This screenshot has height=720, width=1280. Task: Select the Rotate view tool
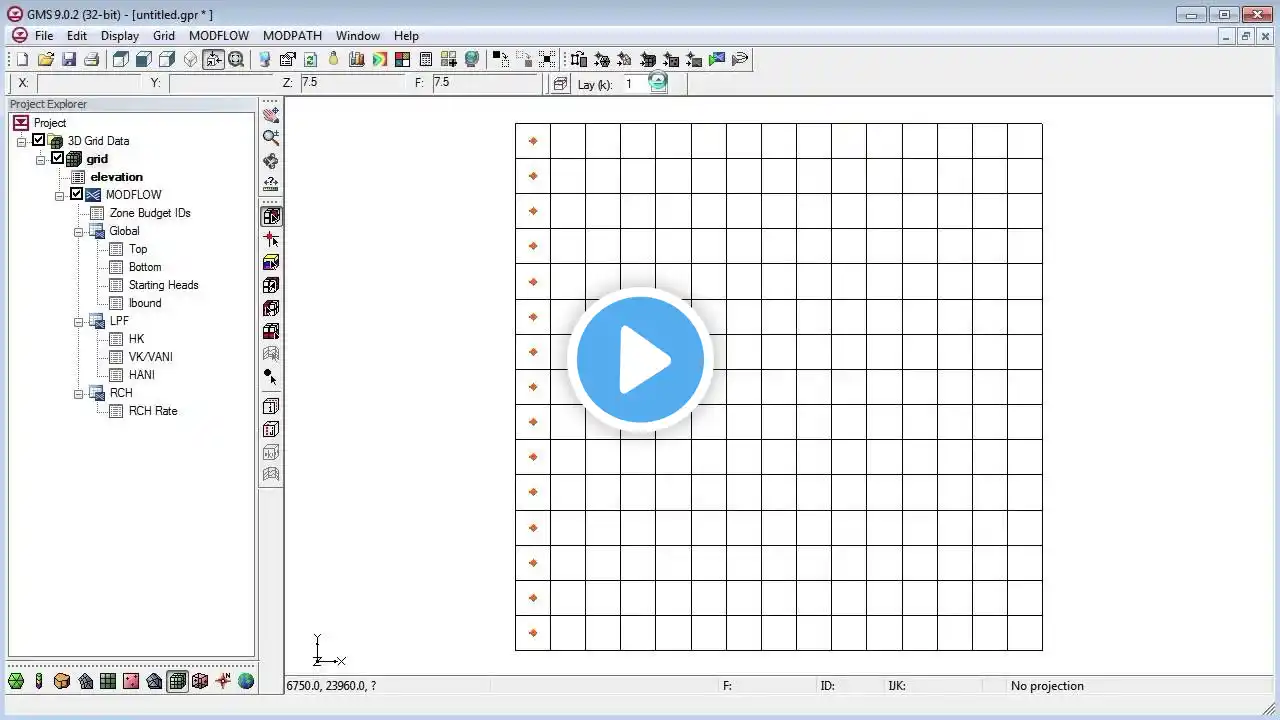270,160
